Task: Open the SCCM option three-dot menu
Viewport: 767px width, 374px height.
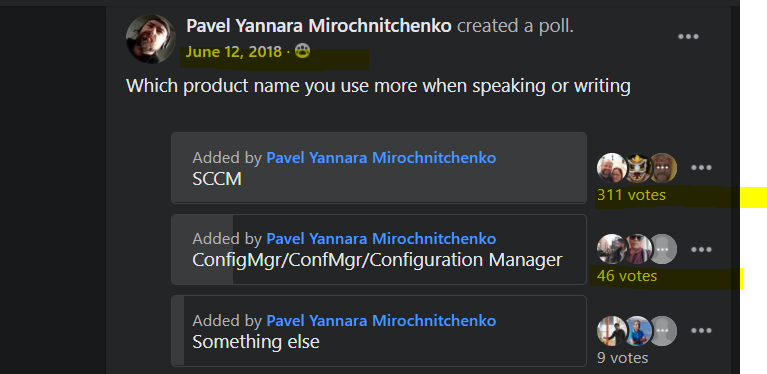Action: point(701,168)
